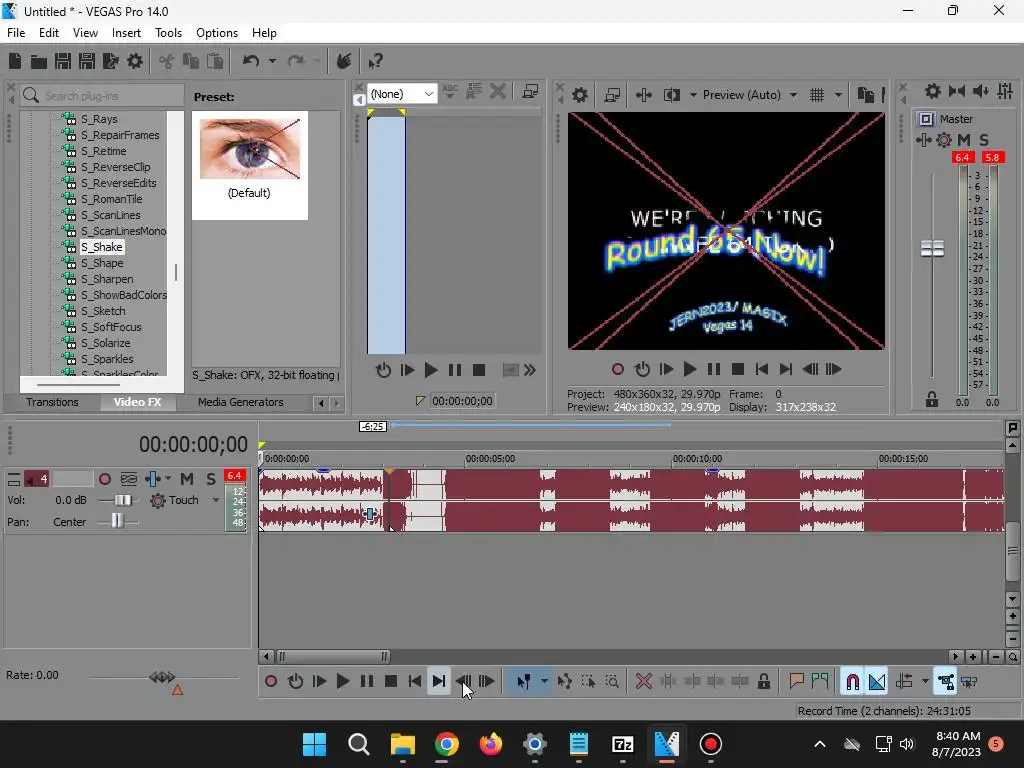Click timeline Play button in transport bar
Screen dimensions: 1024x768
coord(342,682)
